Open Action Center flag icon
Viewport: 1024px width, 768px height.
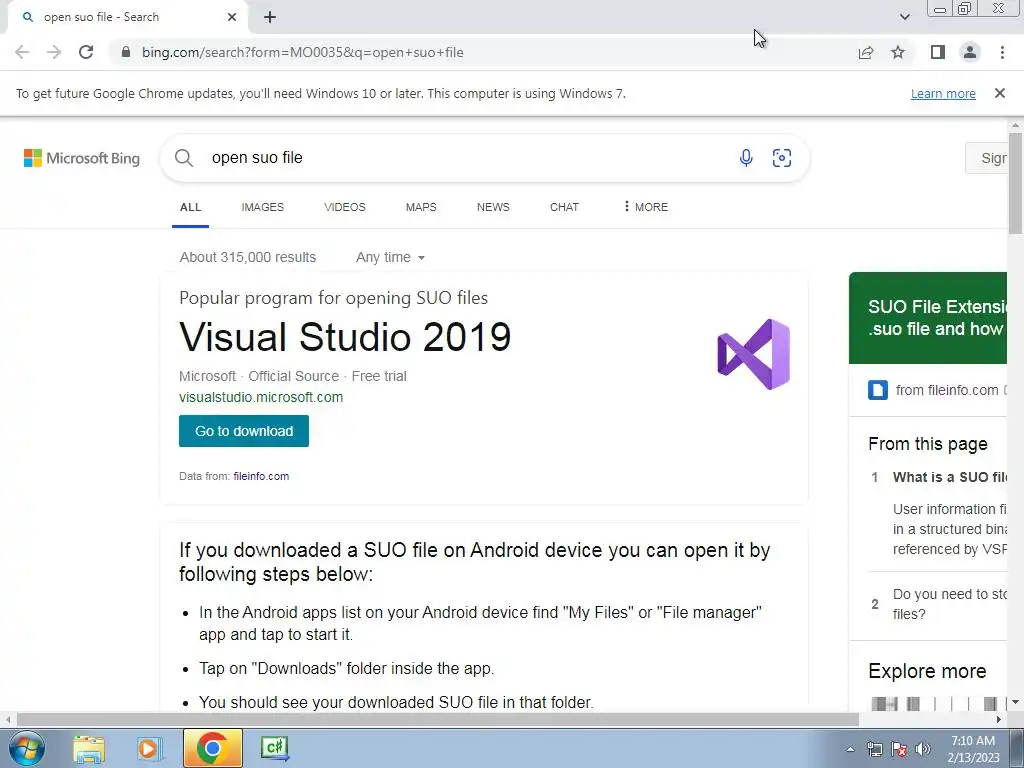[899, 750]
